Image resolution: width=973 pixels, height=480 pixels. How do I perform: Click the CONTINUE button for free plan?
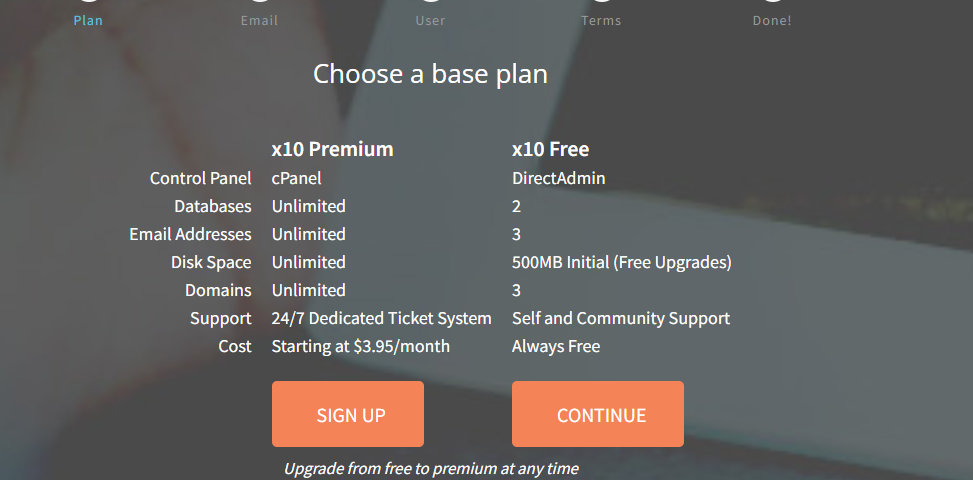coord(598,414)
